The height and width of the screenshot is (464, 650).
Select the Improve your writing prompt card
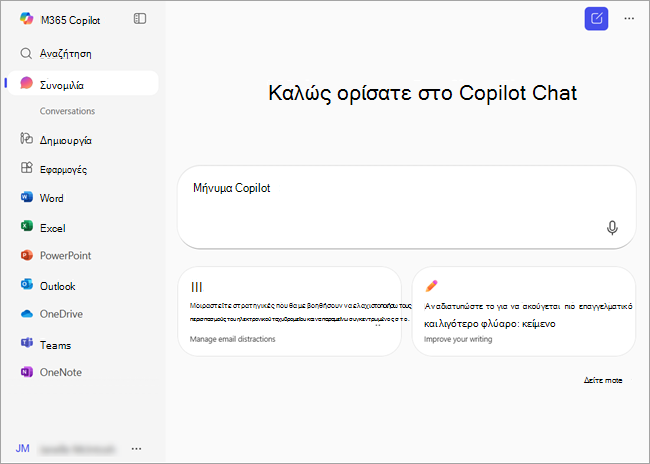524,311
